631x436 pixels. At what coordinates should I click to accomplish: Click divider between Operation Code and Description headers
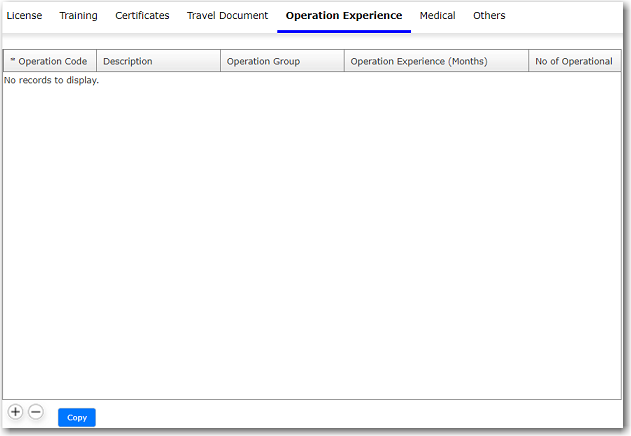click(96, 61)
